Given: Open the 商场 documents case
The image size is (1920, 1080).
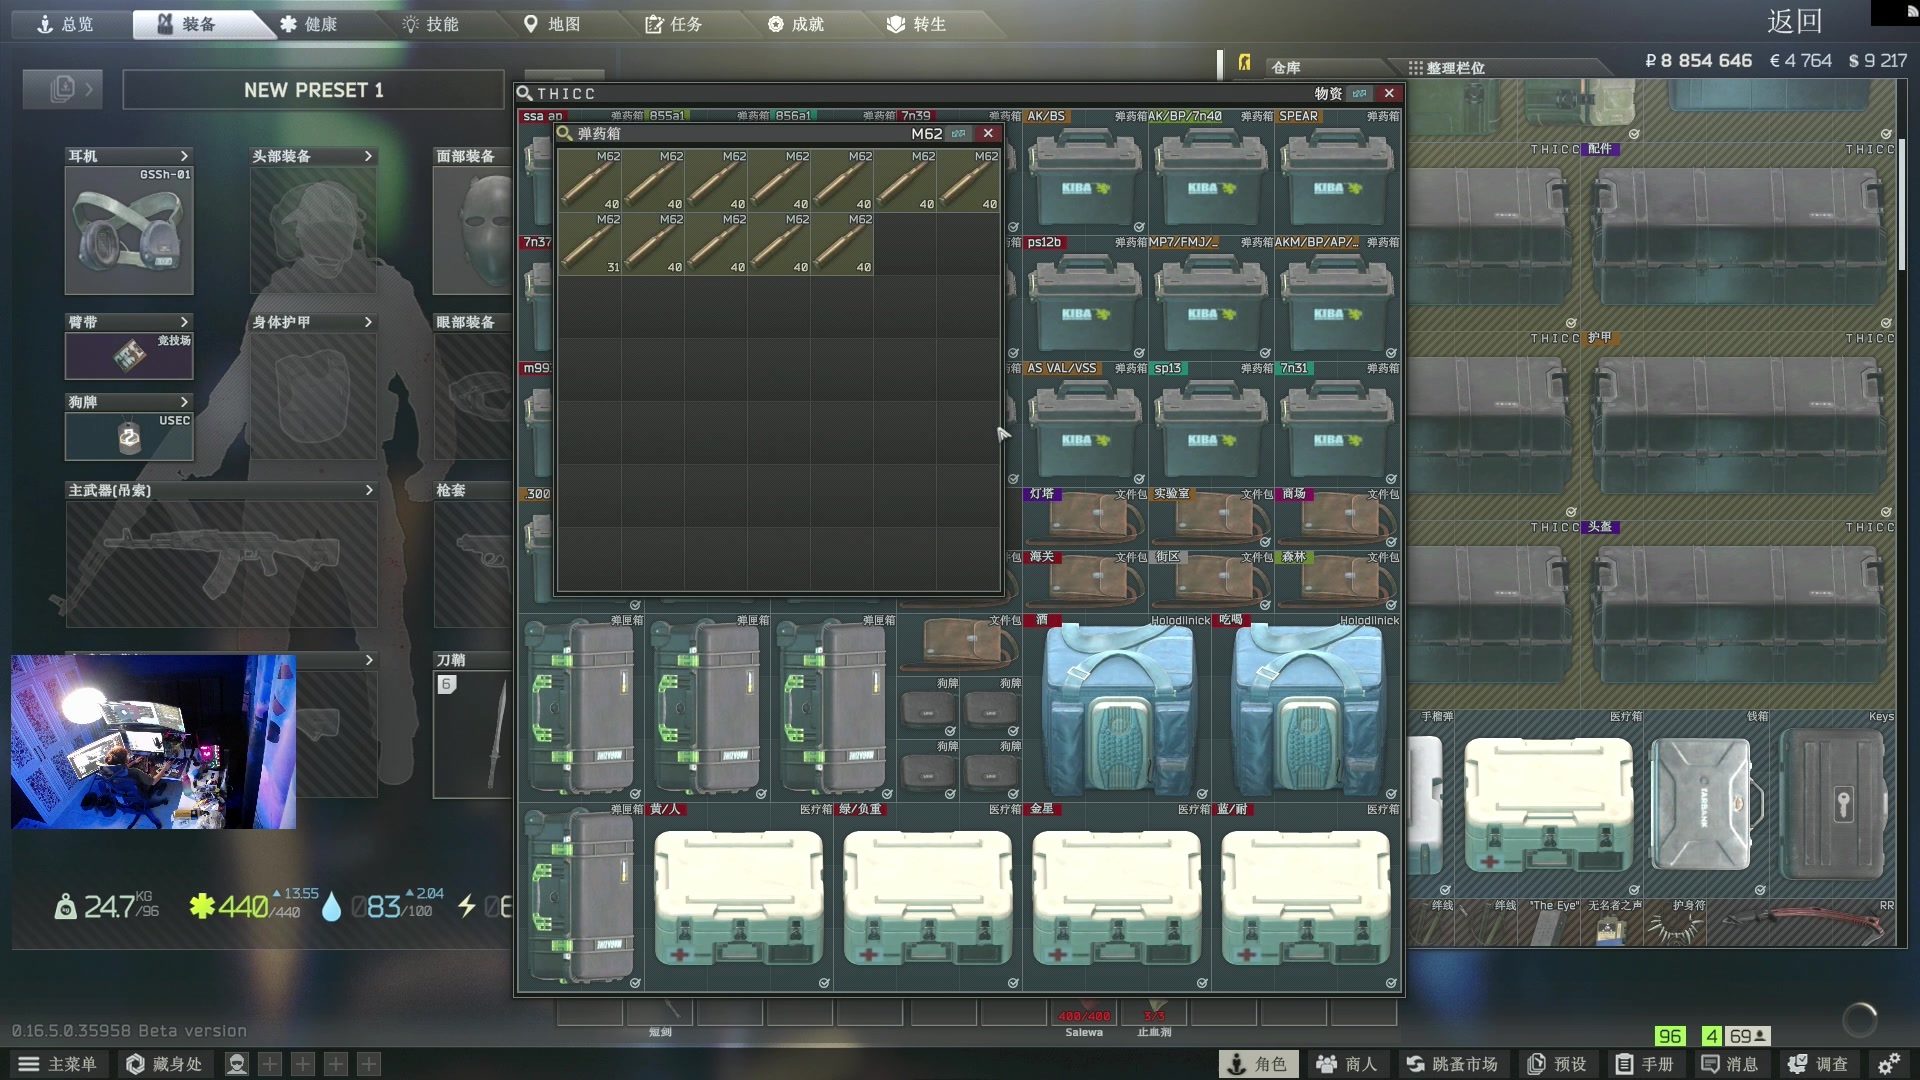Looking at the screenshot, I should [x=1337, y=519].
